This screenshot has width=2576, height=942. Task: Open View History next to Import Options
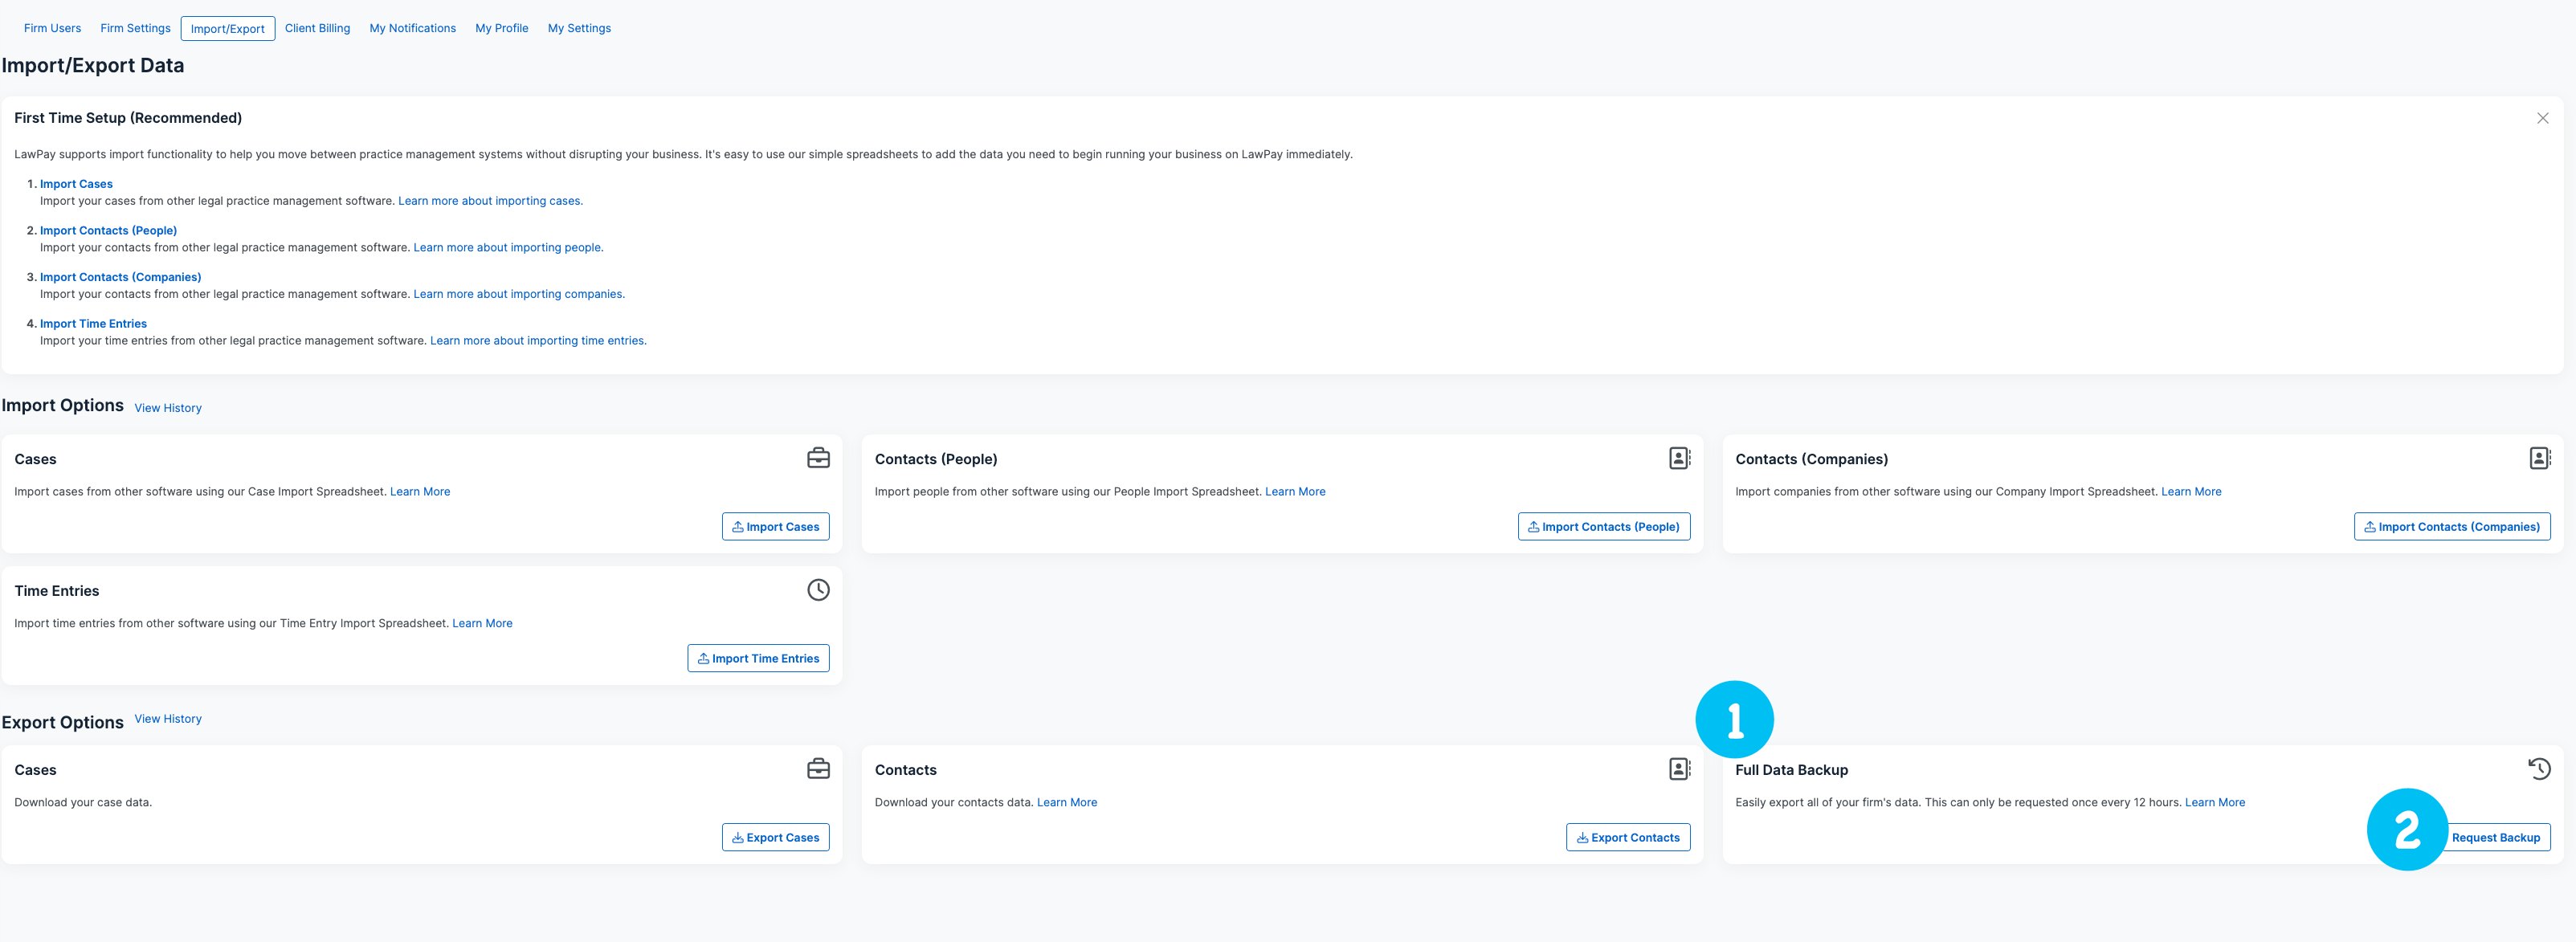tap(168, 408)
